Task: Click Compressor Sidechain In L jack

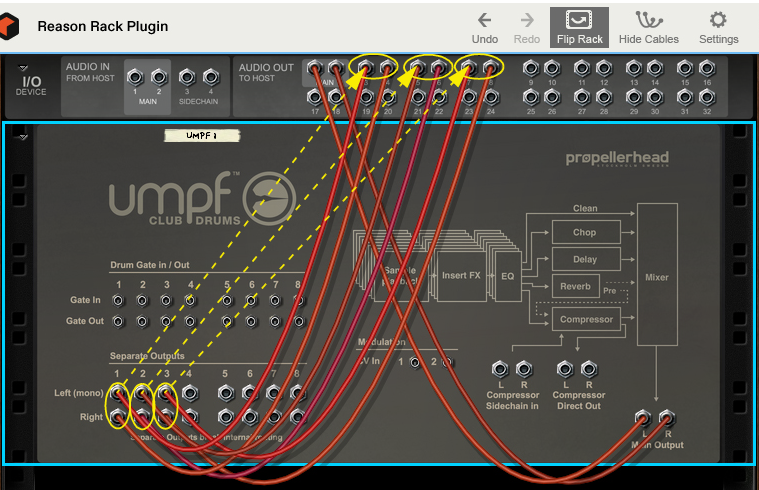Action: (500, 369)
